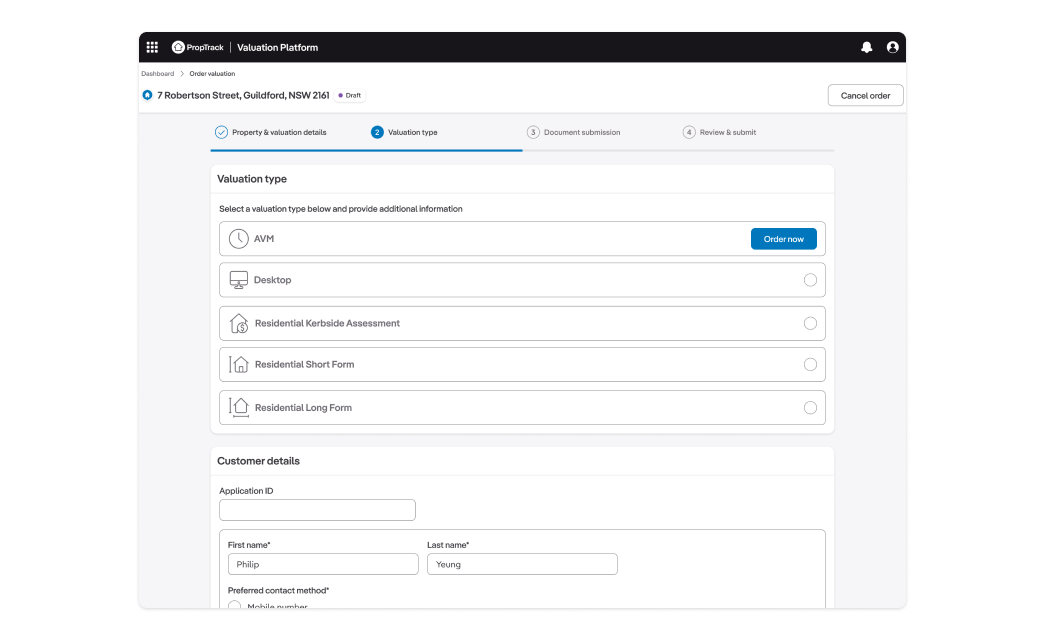The height and width of the screenshot is (640, 1046).
Task: Click the Residential Kerbside Assessment house icon
Action: pos(239,323)
